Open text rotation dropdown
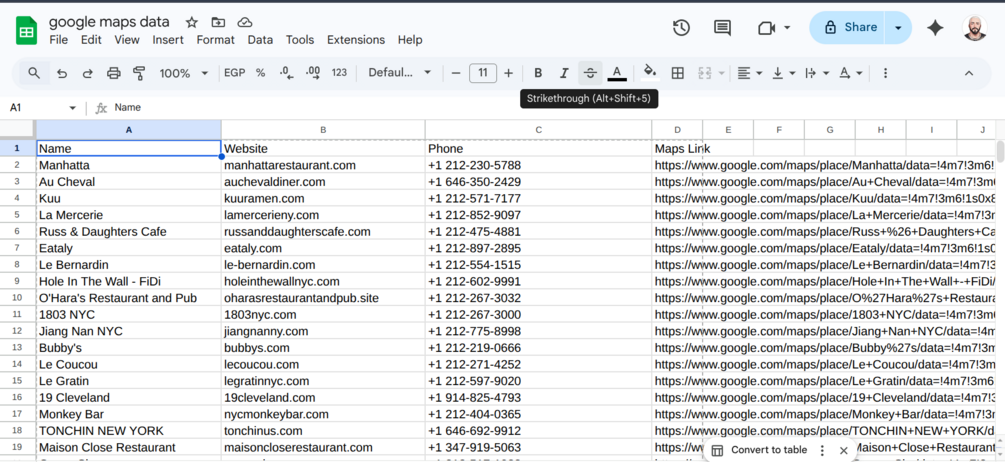The image size is (1005, 462). click(x=851, y=73)
